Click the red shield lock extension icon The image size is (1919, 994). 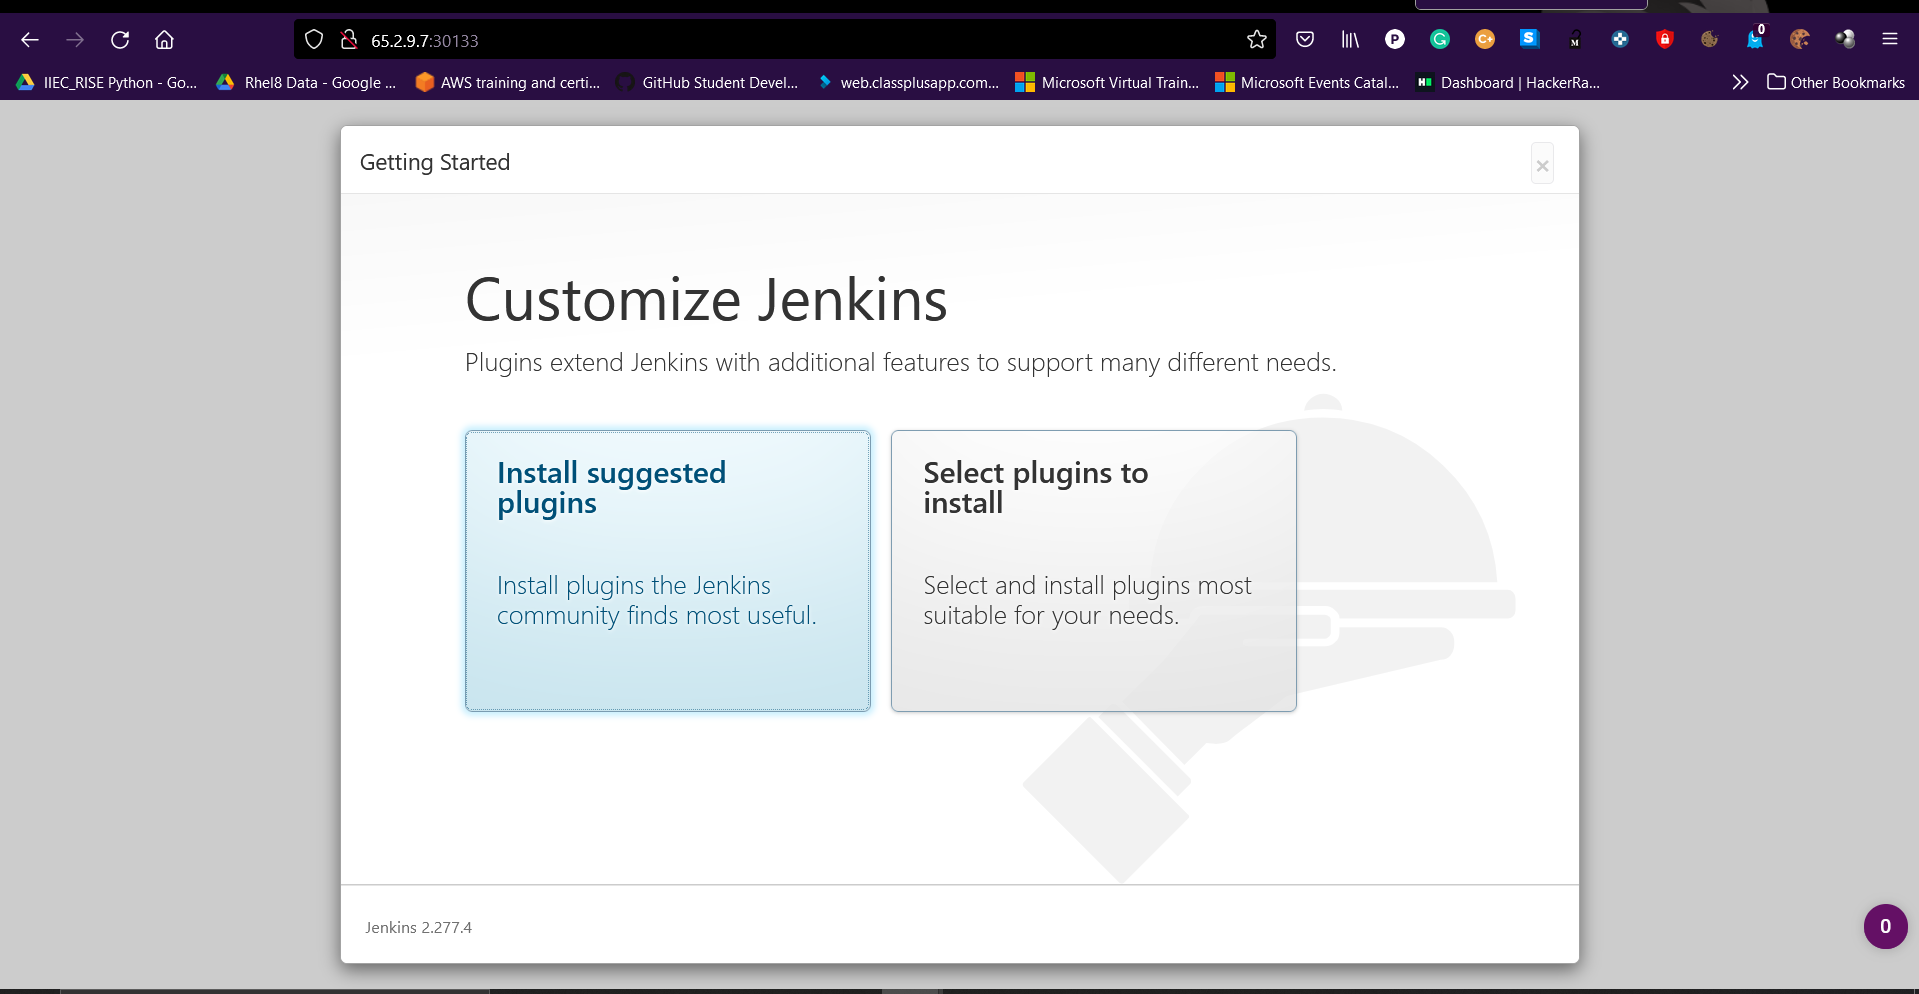[1665, 40]
